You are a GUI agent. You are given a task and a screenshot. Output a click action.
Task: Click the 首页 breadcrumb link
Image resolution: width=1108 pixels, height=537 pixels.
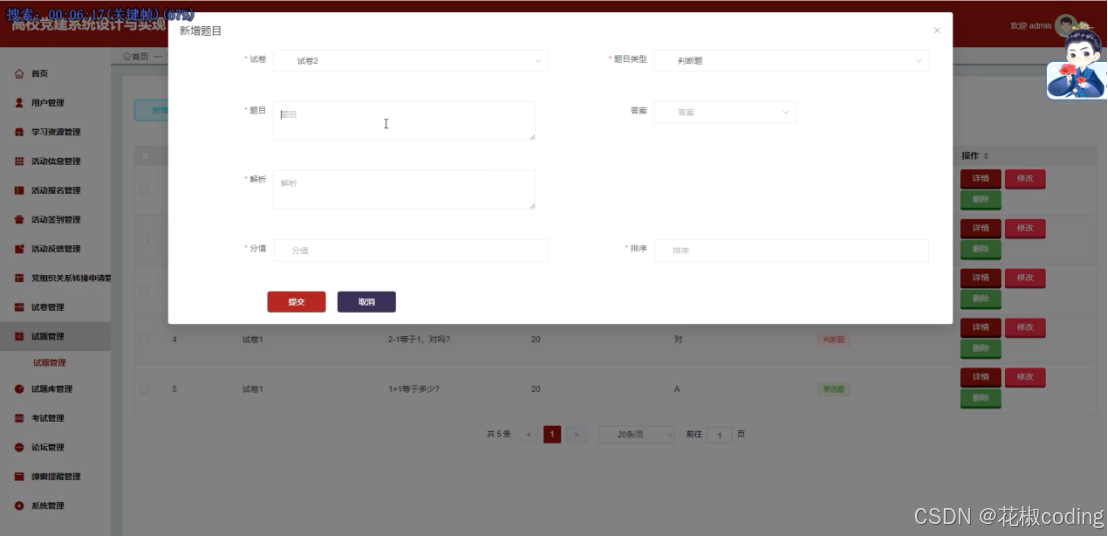click(x=140, y=57)
